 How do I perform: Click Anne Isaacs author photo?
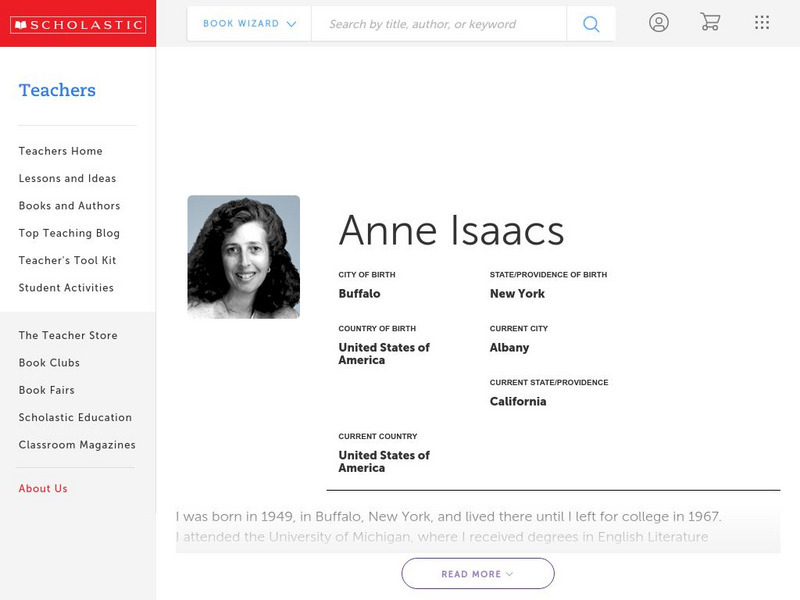pos(243,257)
